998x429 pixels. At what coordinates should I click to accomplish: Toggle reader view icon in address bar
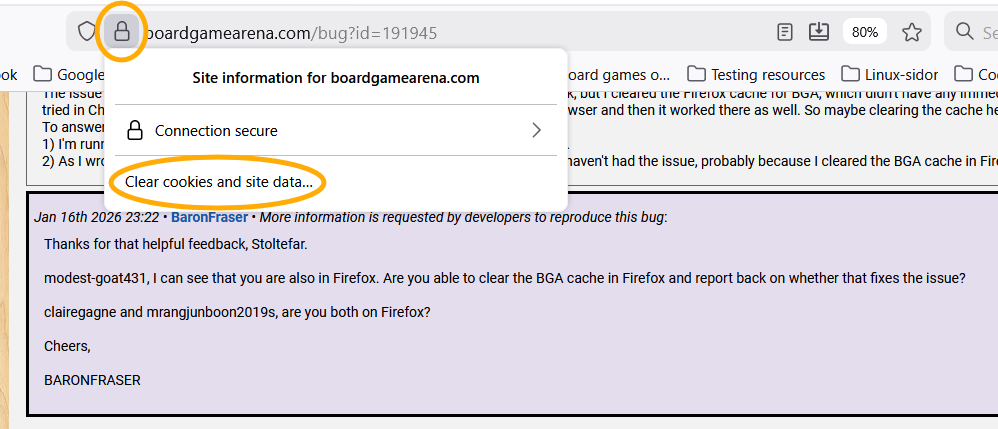click(785, 32)
